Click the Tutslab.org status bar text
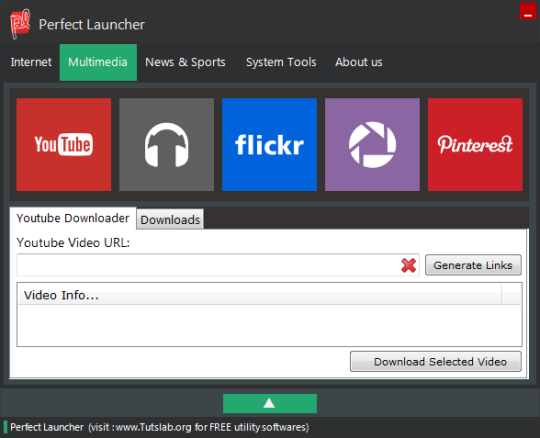The image size is (540, 438). coord(159,427)
